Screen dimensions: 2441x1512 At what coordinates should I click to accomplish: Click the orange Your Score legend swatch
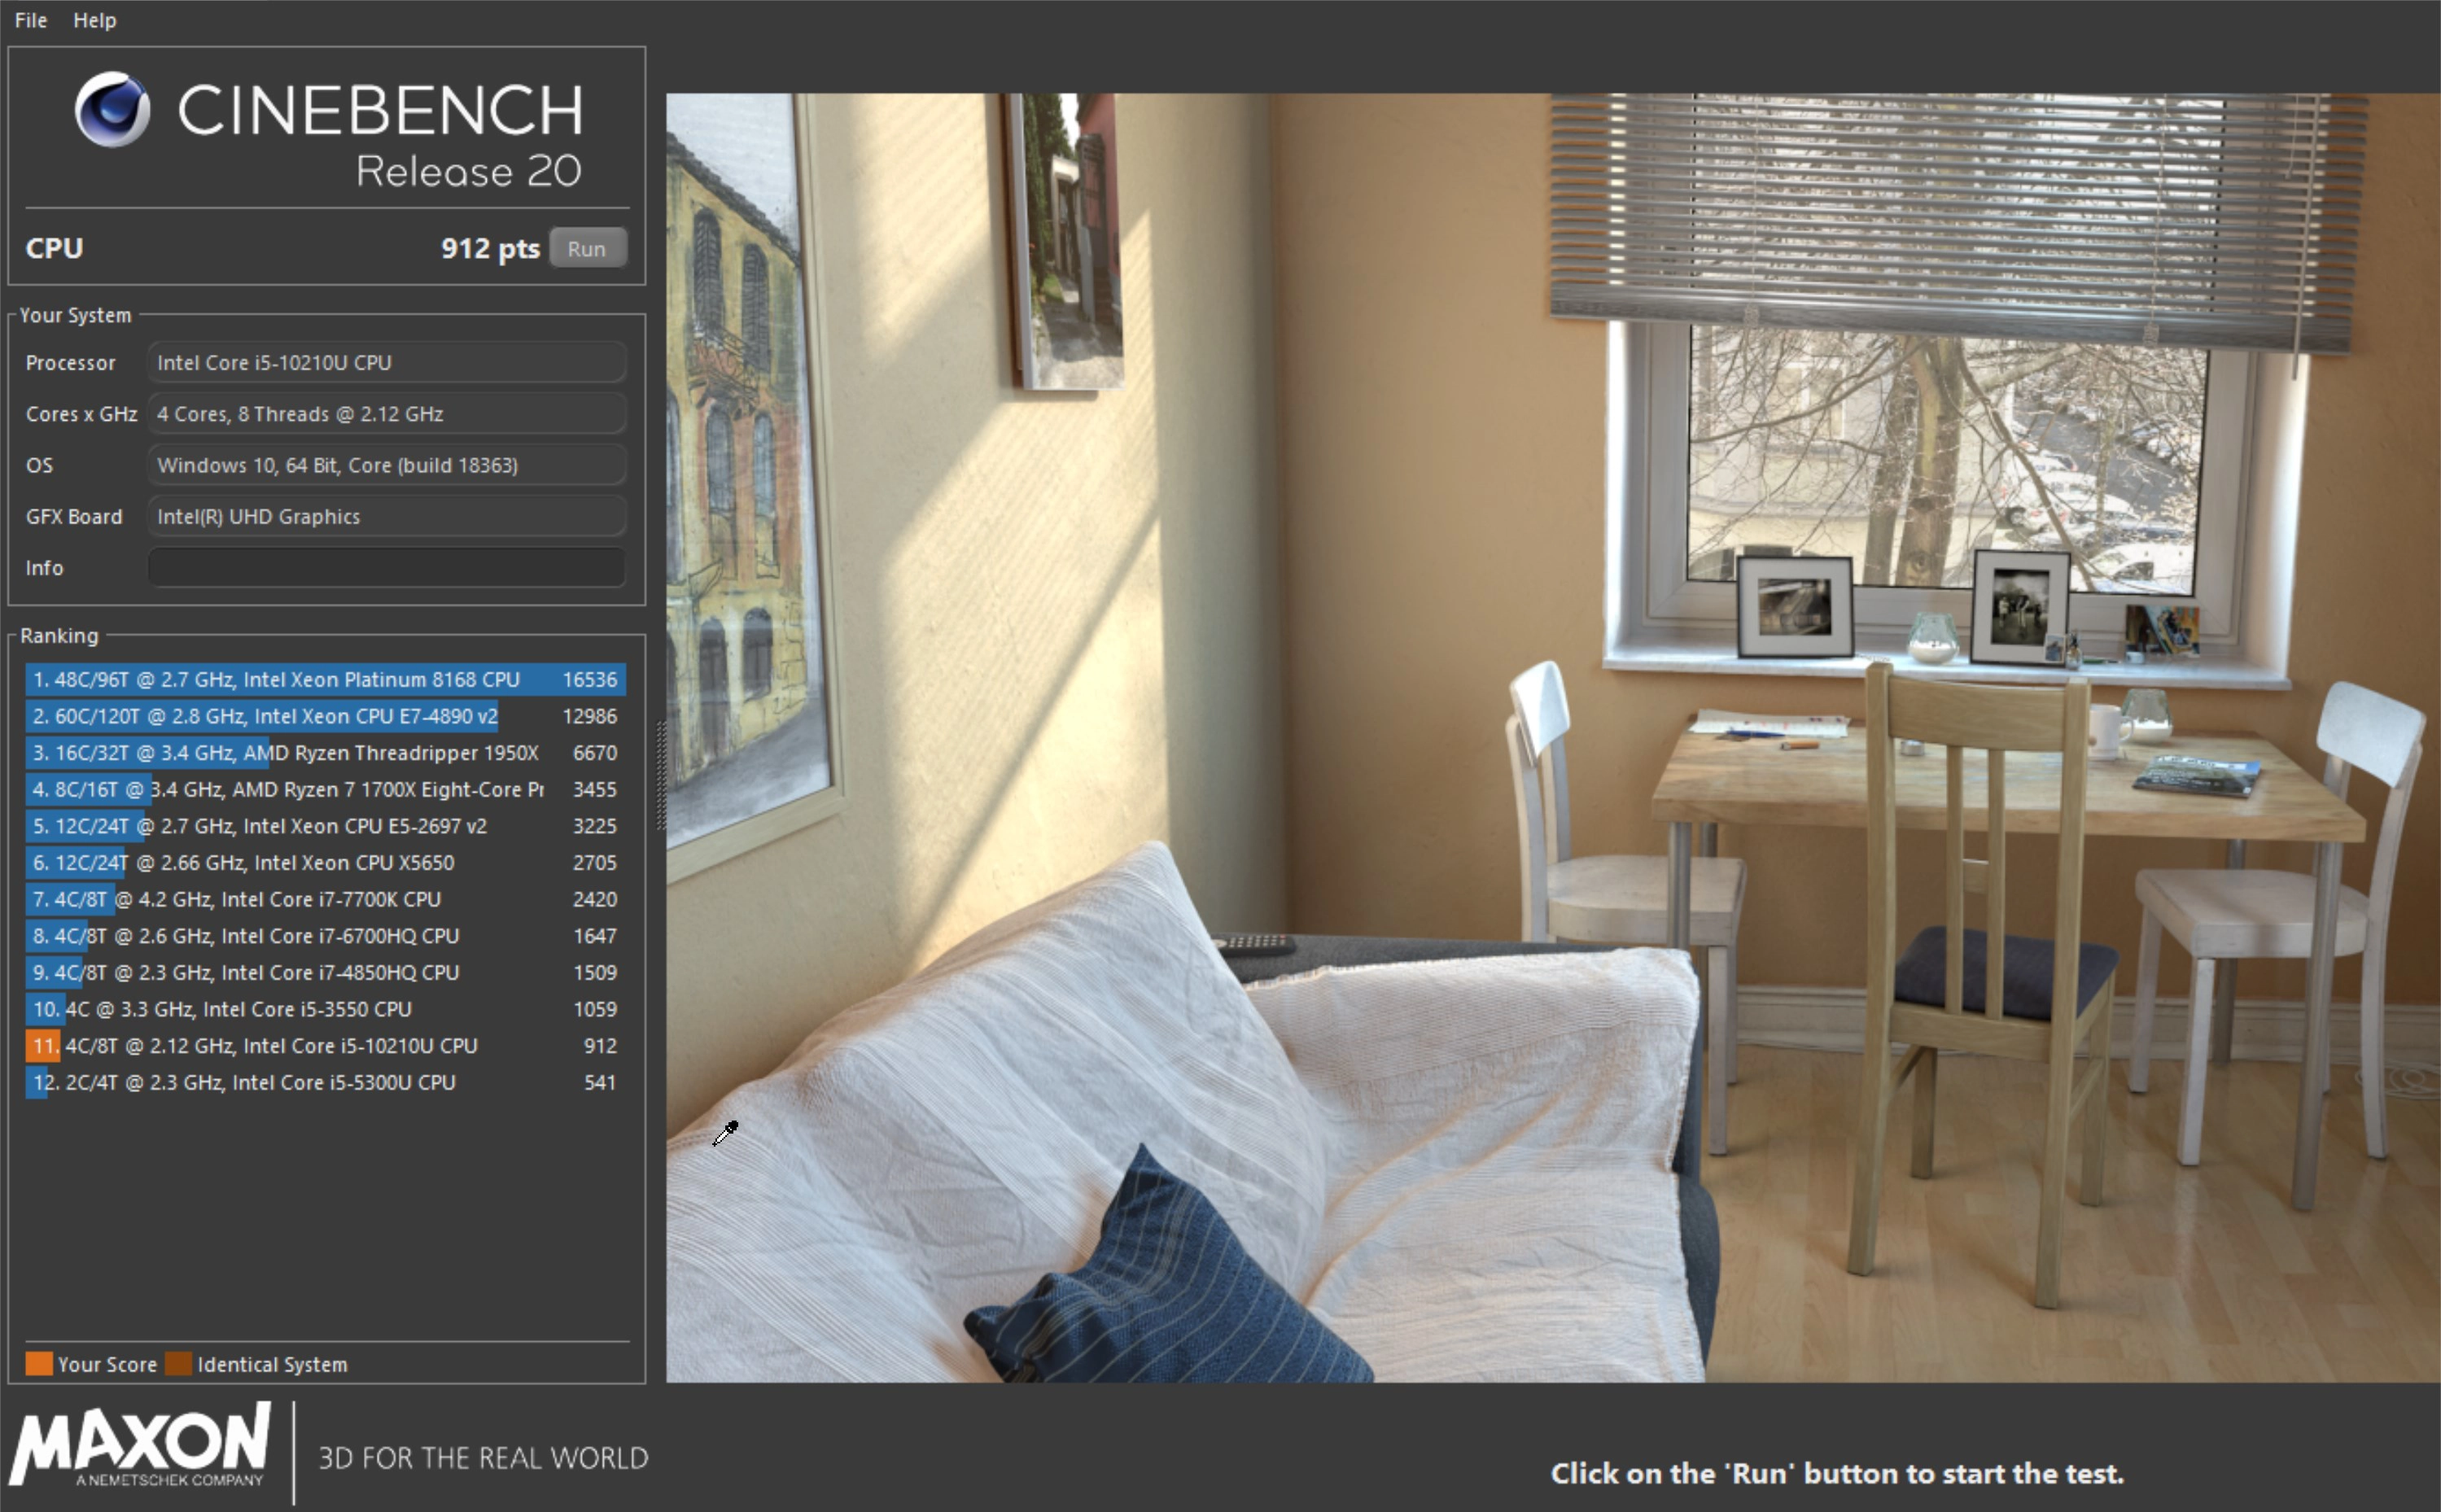point(39,1363)
